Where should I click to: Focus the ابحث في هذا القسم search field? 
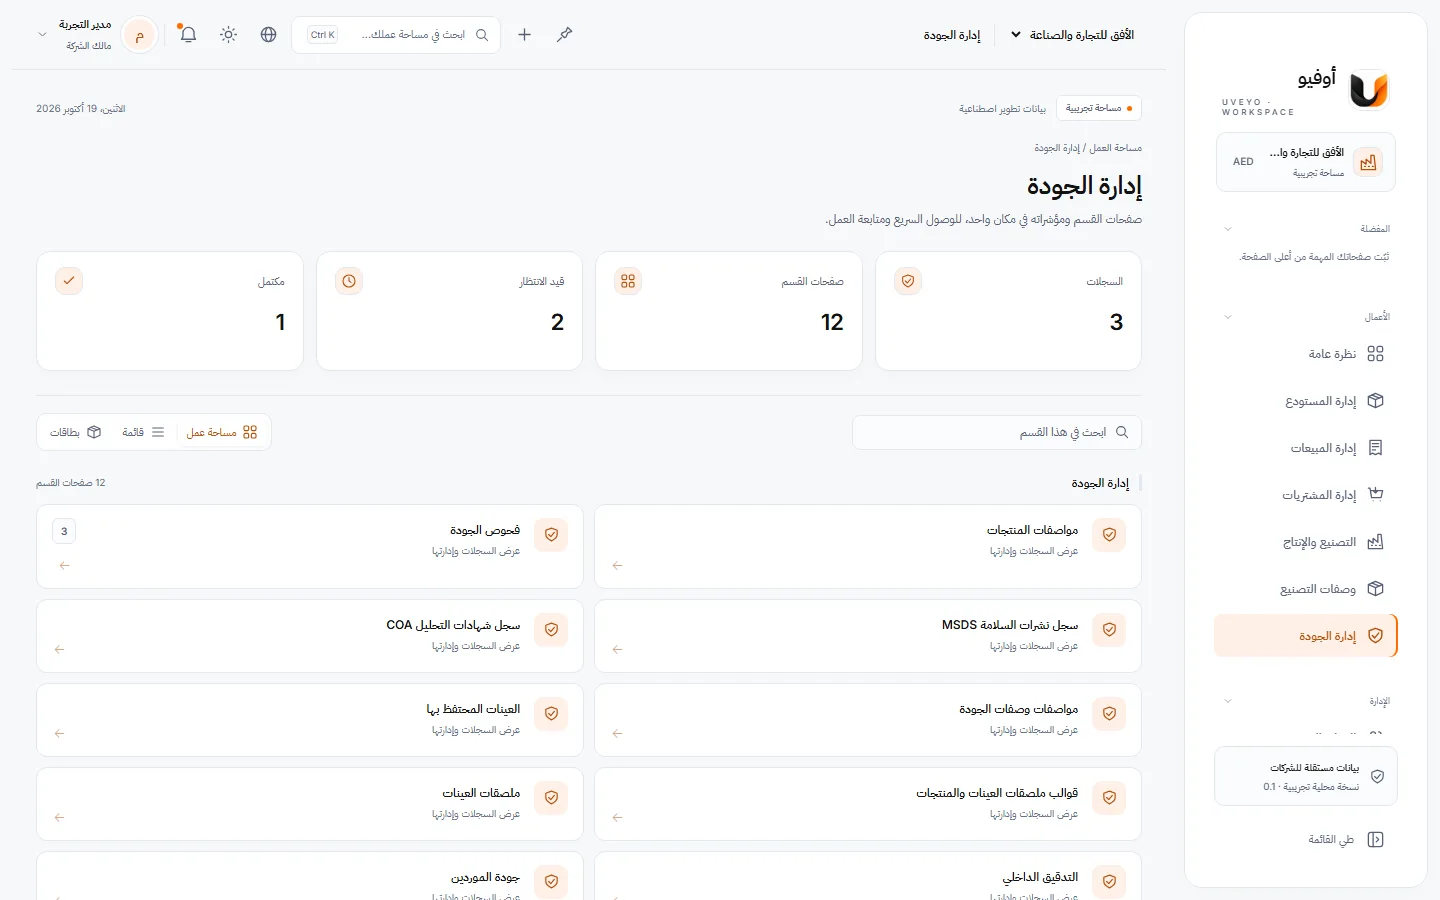[997, 433]
